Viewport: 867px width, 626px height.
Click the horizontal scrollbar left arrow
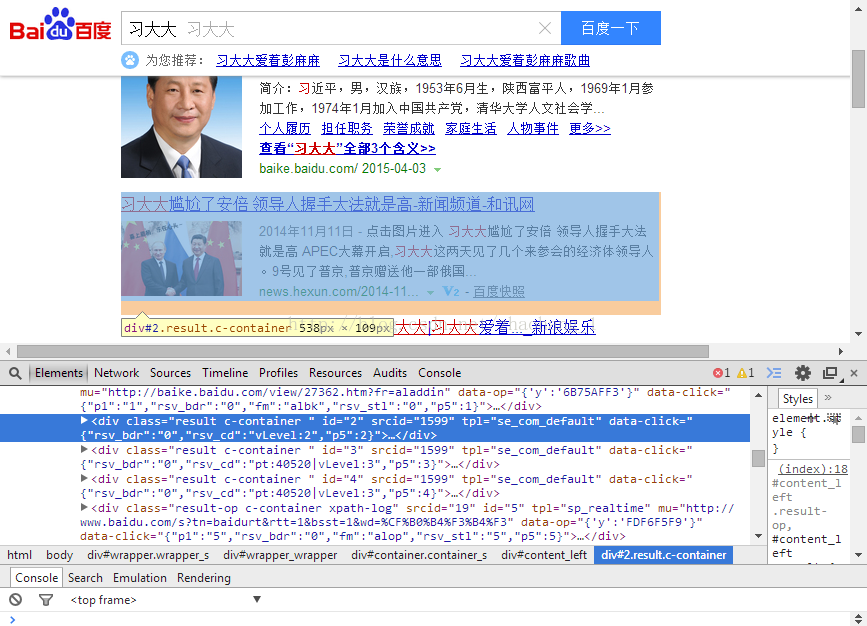pos(8,352)
